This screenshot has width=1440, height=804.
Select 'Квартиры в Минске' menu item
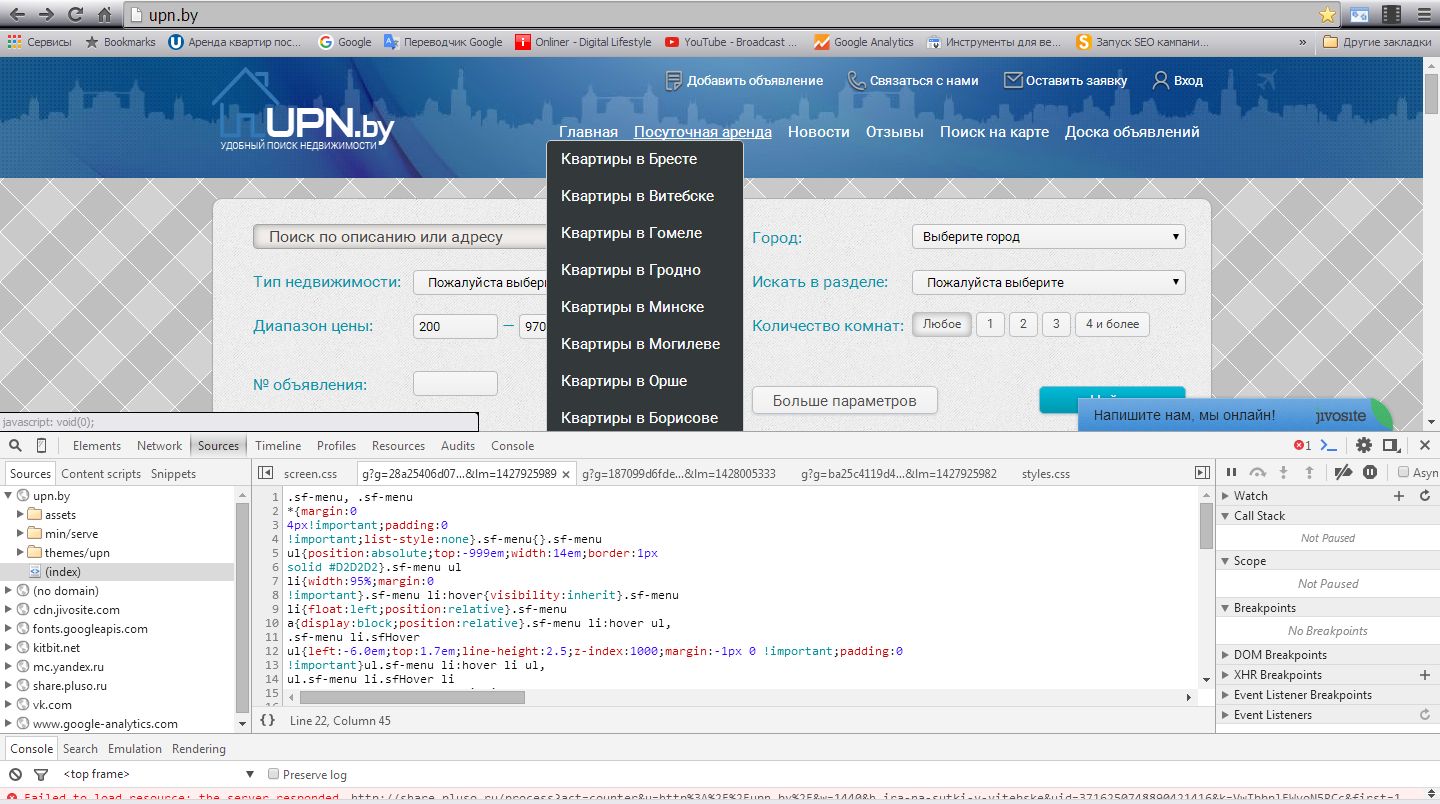click(x=632, y=307)
